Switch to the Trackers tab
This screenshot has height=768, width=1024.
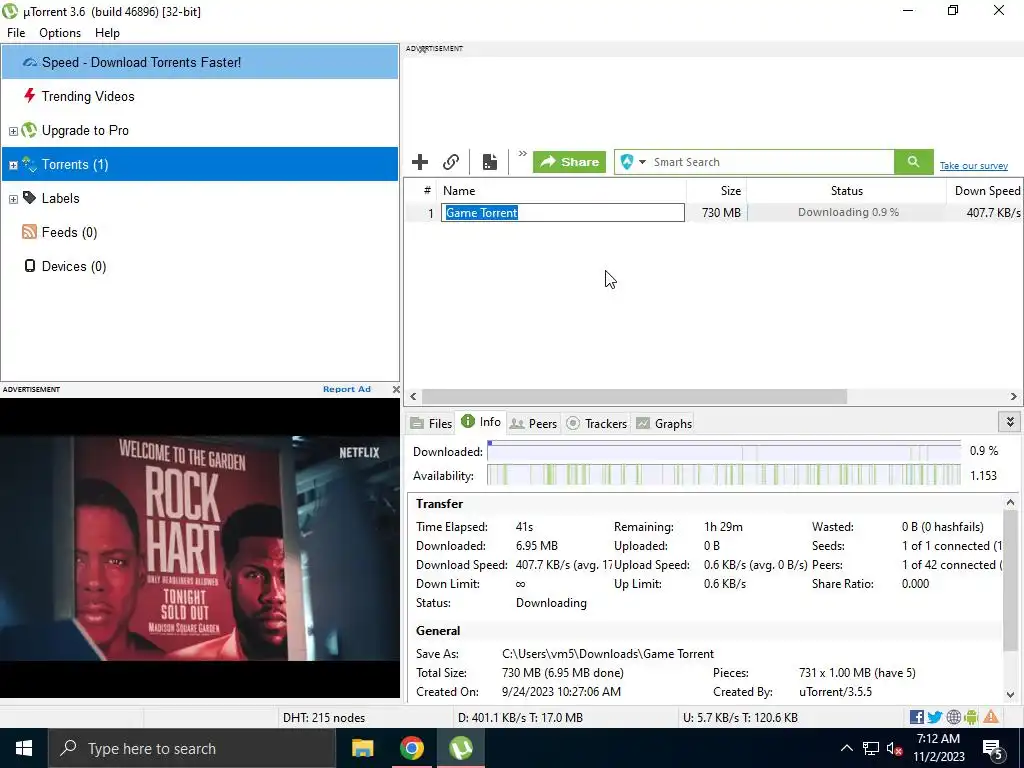tap(596, 423)
